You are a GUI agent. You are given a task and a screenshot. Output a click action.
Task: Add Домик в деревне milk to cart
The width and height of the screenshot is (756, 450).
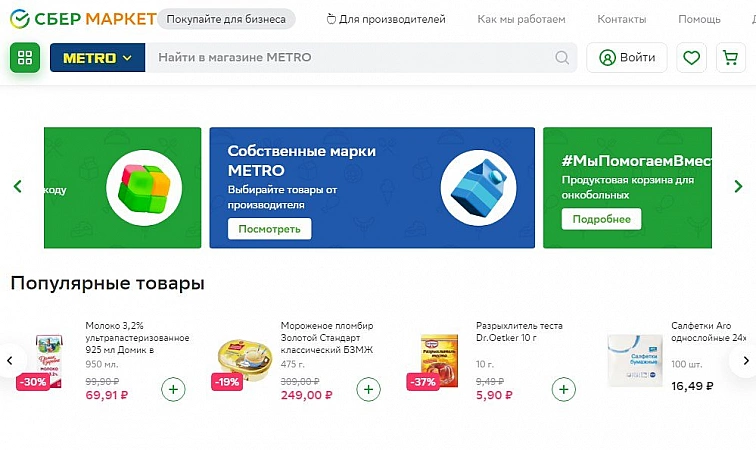[173, 389]
